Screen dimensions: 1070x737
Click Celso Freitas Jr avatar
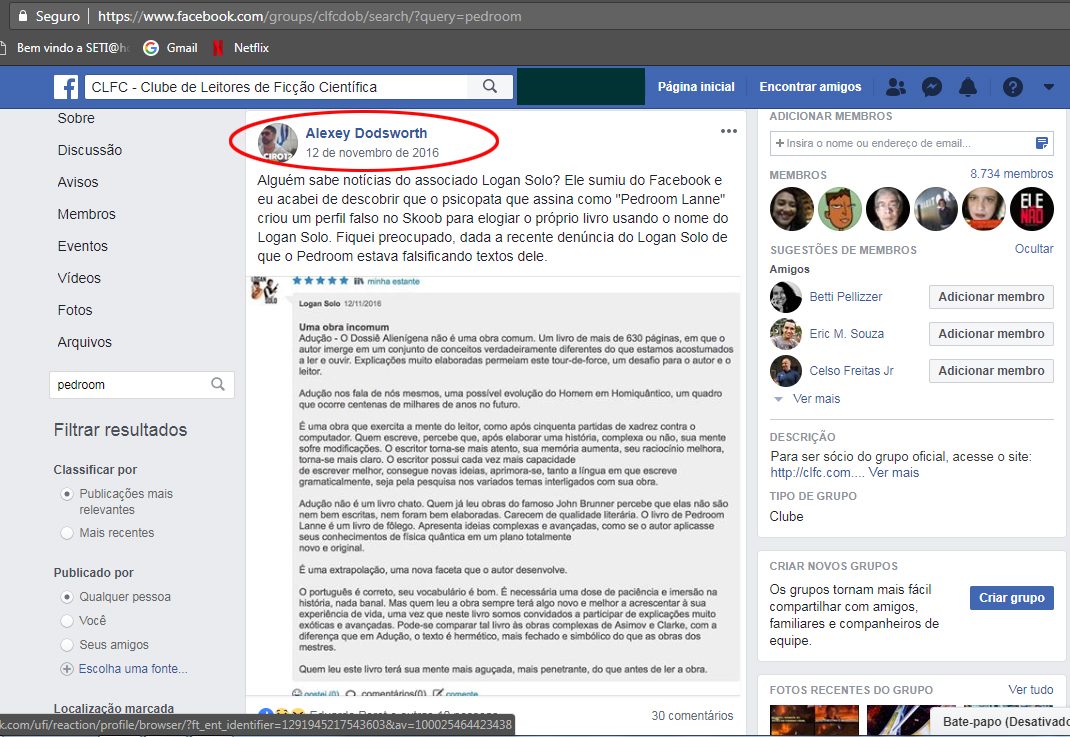click(785, 371)
